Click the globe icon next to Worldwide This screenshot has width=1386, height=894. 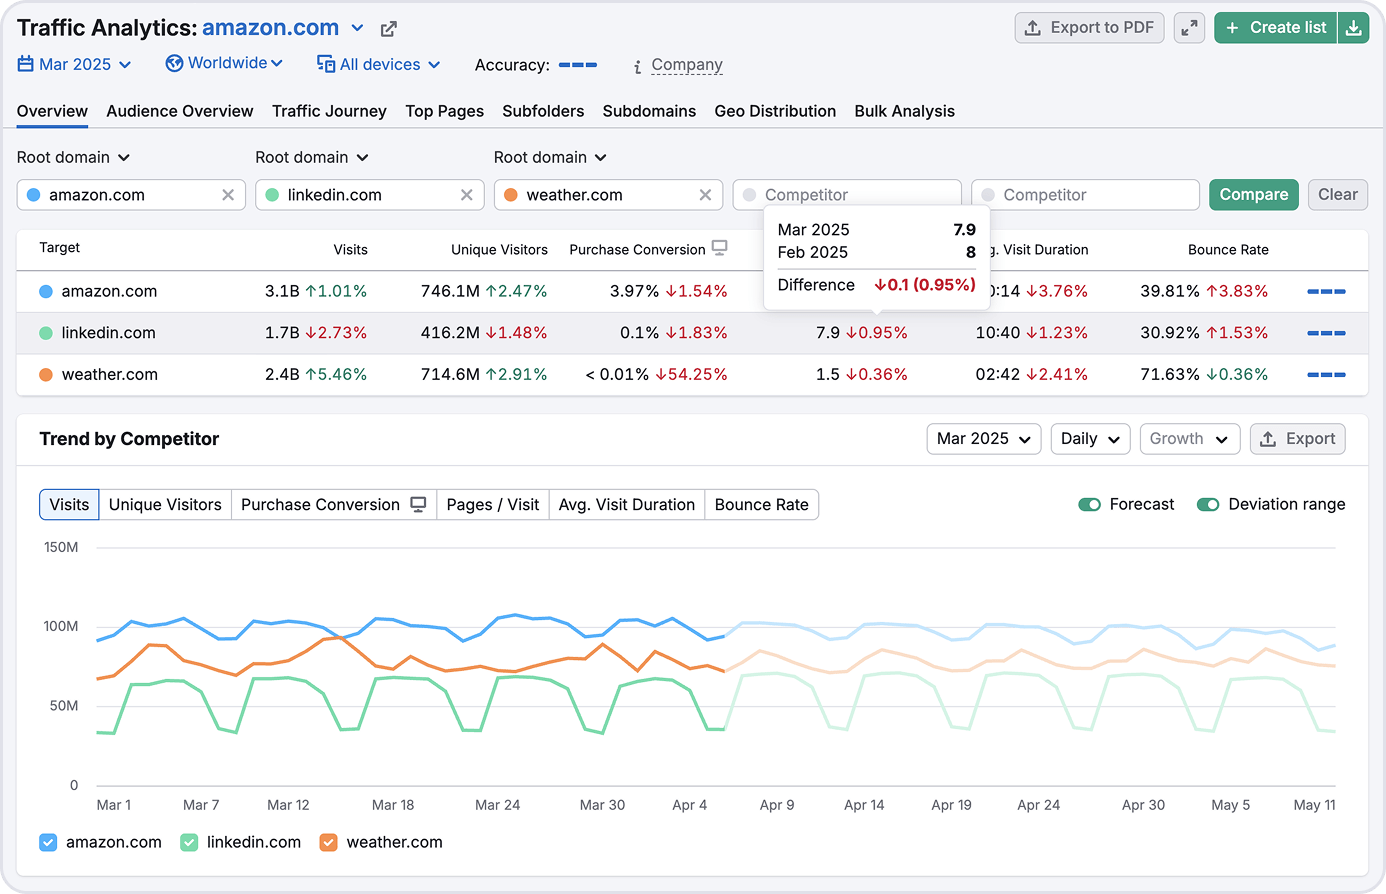[172, 62]
